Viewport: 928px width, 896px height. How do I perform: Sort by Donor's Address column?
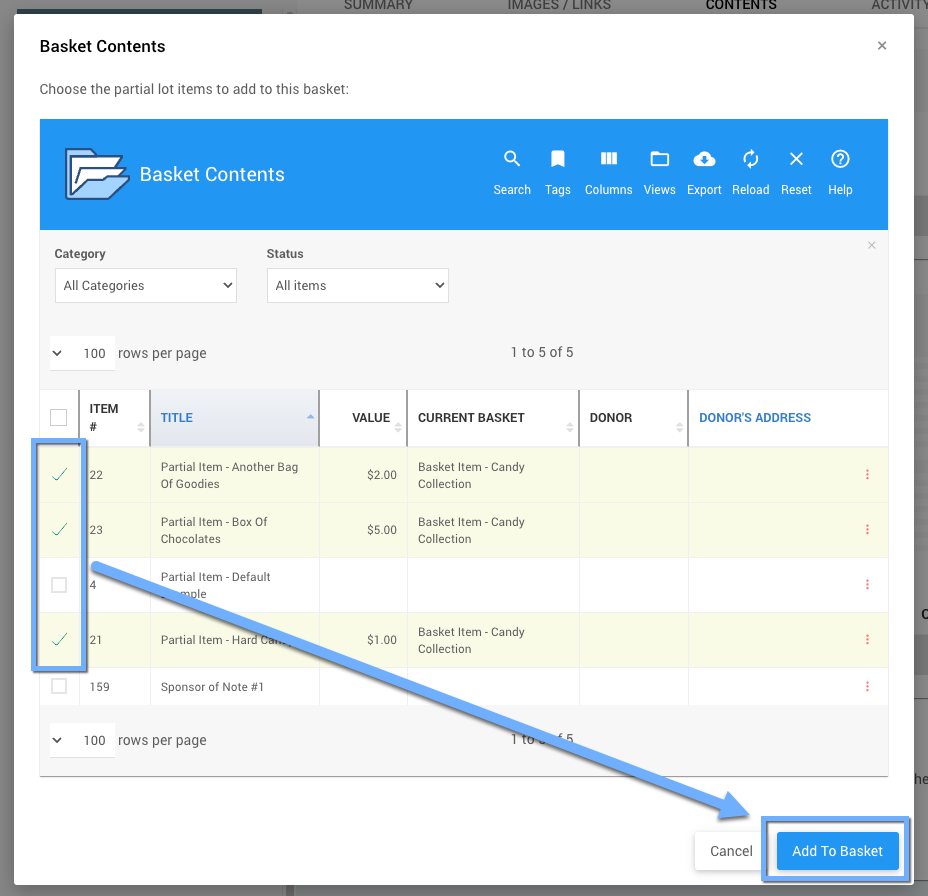pos(754,418)
